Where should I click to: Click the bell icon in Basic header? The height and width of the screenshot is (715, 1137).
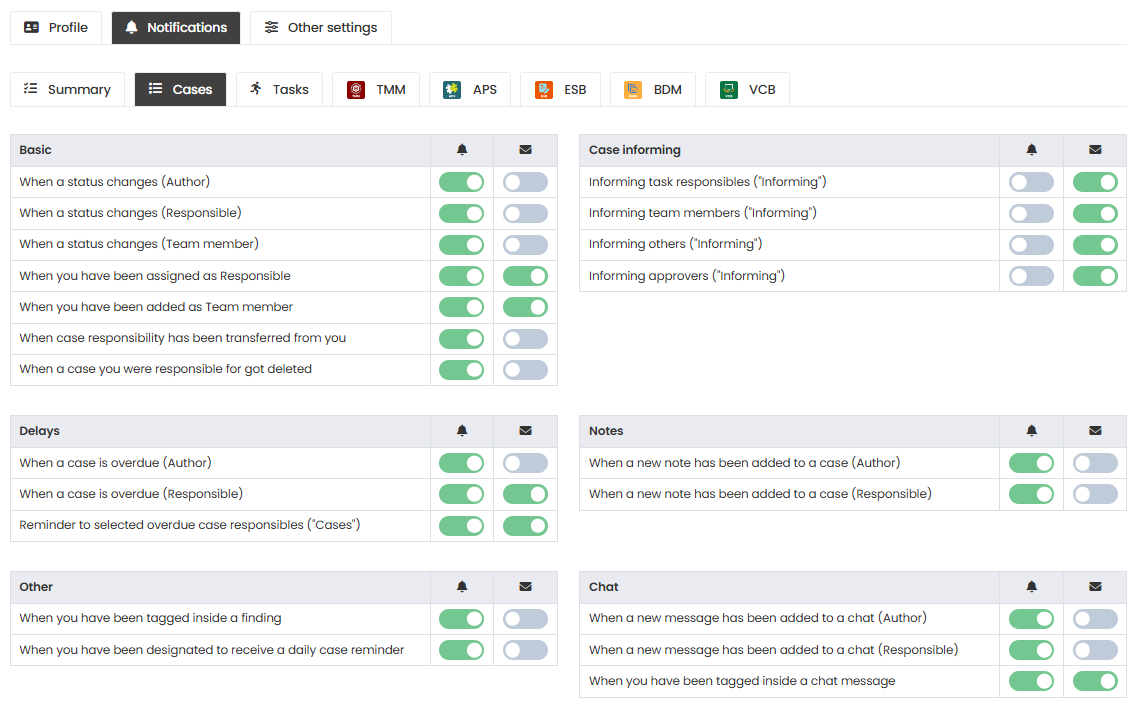pos(462,150)
